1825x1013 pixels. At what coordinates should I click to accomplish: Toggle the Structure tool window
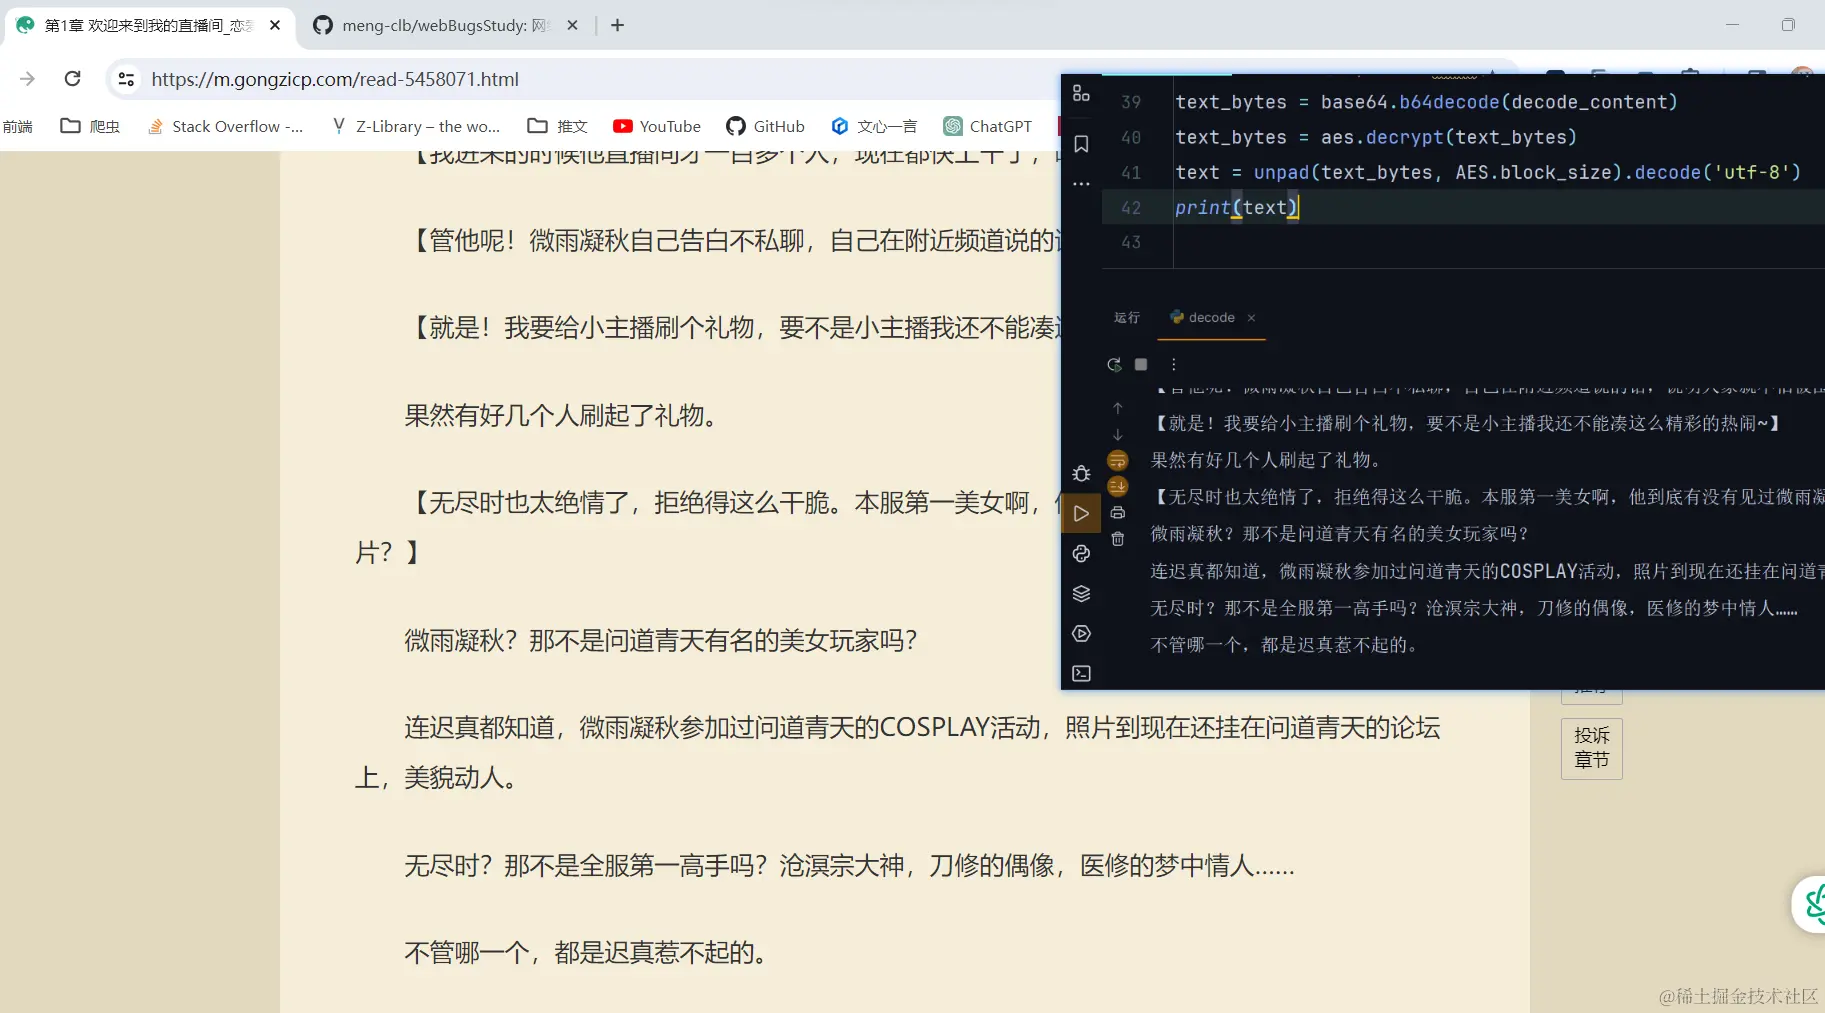coord(1083,94)
